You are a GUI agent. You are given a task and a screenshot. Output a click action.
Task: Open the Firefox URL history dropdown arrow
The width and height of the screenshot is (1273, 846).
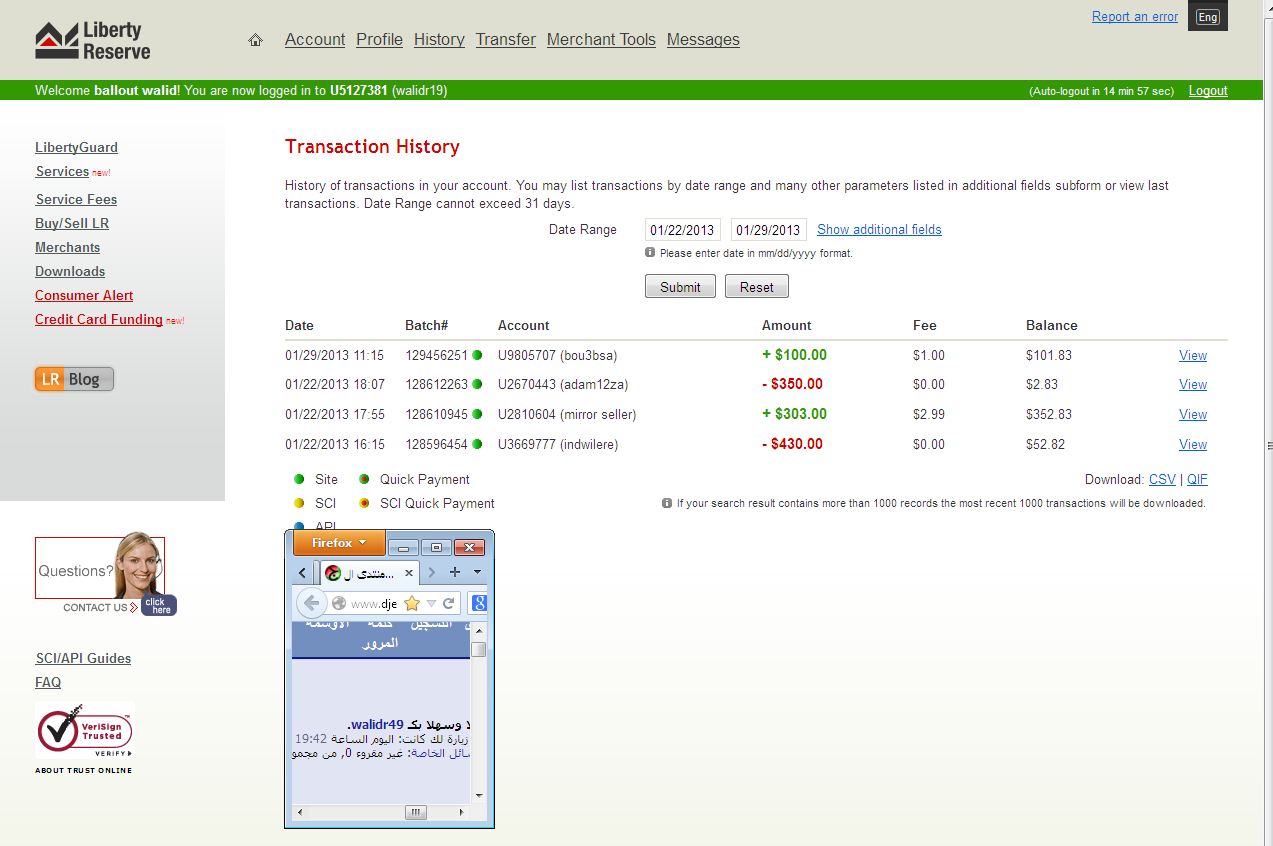coord(431,603)
